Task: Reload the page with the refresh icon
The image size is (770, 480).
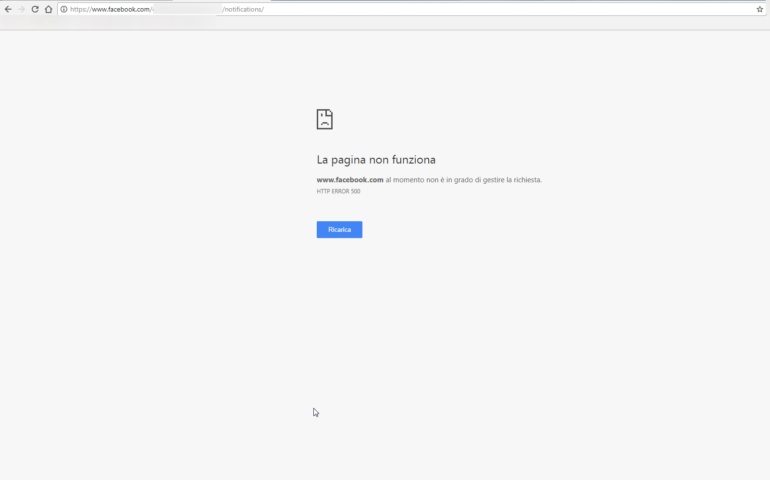Action: pos(35,9)
